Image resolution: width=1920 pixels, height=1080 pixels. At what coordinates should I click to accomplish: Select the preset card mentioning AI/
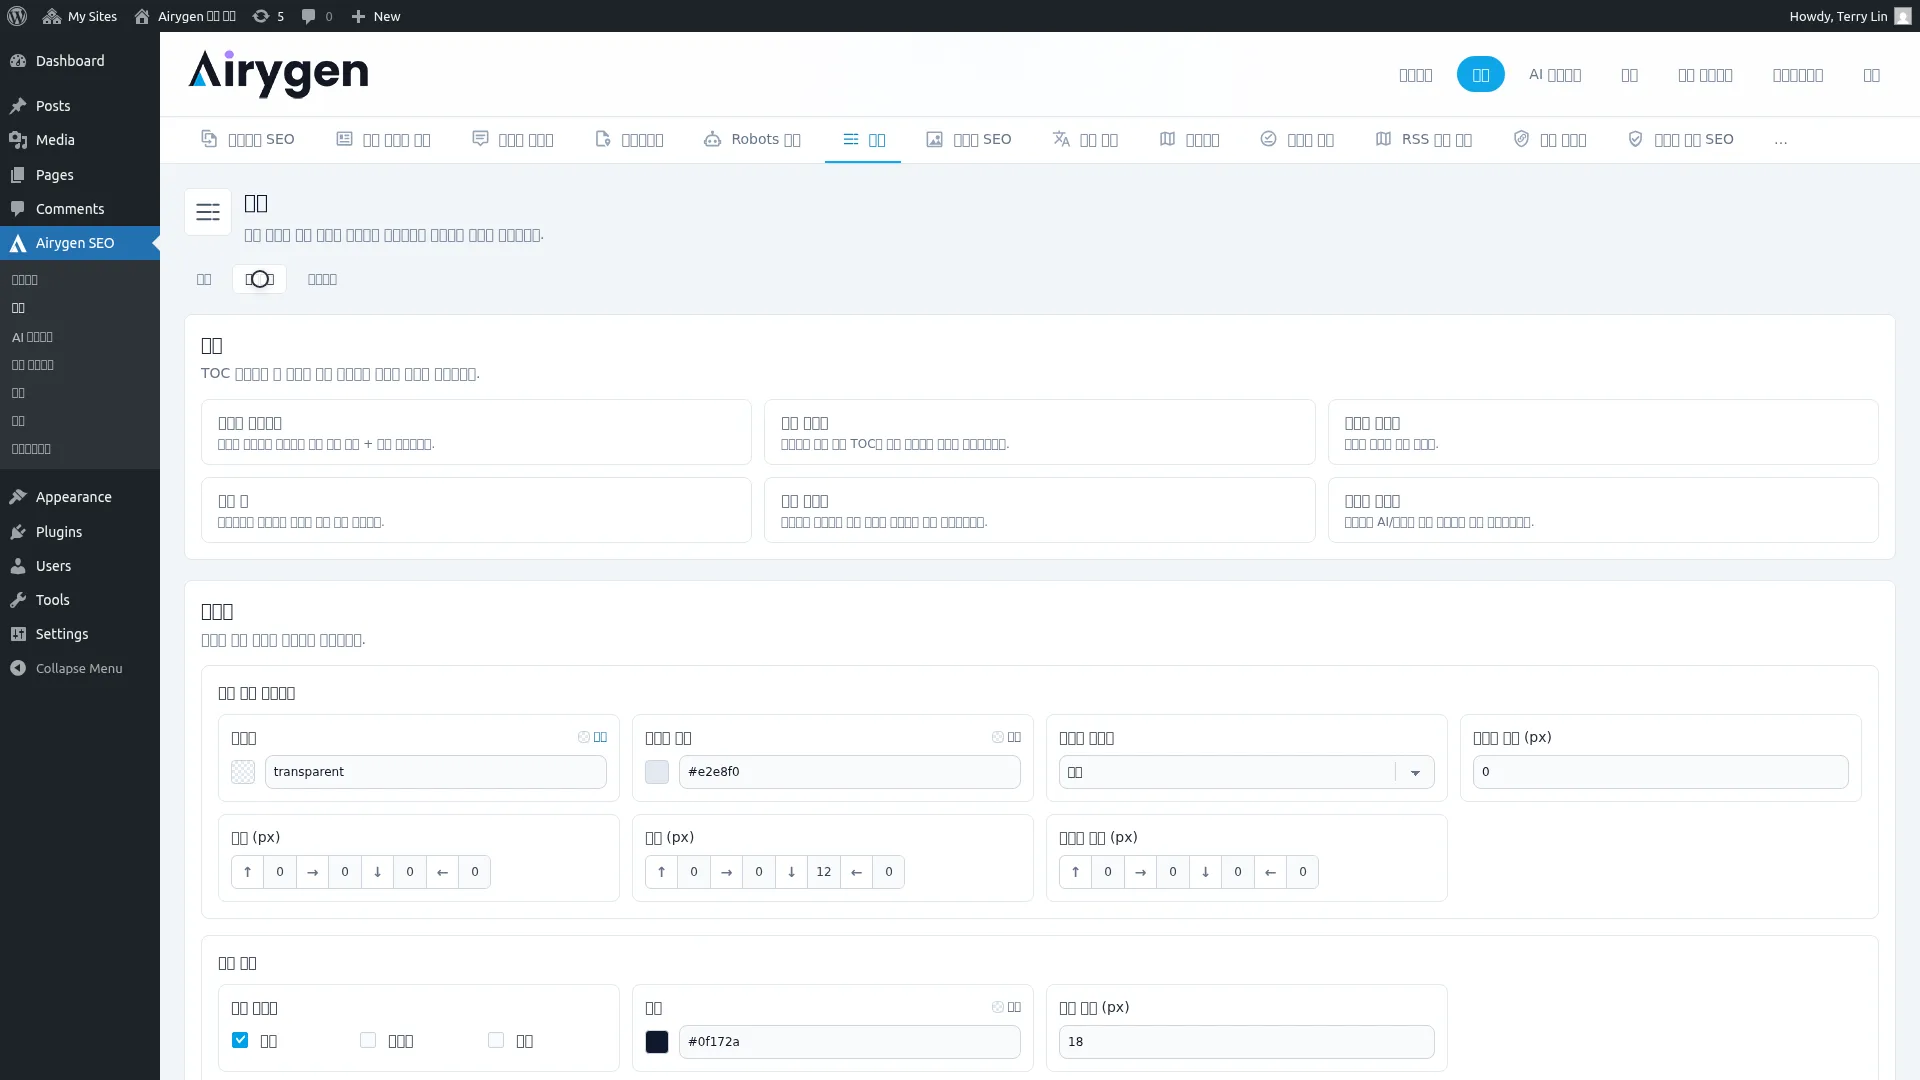pos(1602,510)
